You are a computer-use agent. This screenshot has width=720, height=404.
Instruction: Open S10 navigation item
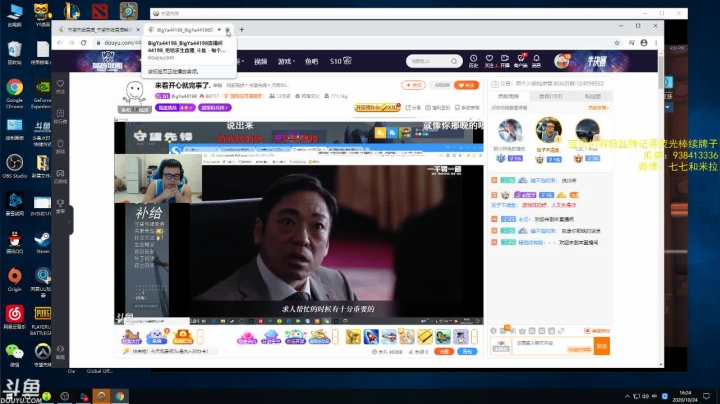[341, 61]
